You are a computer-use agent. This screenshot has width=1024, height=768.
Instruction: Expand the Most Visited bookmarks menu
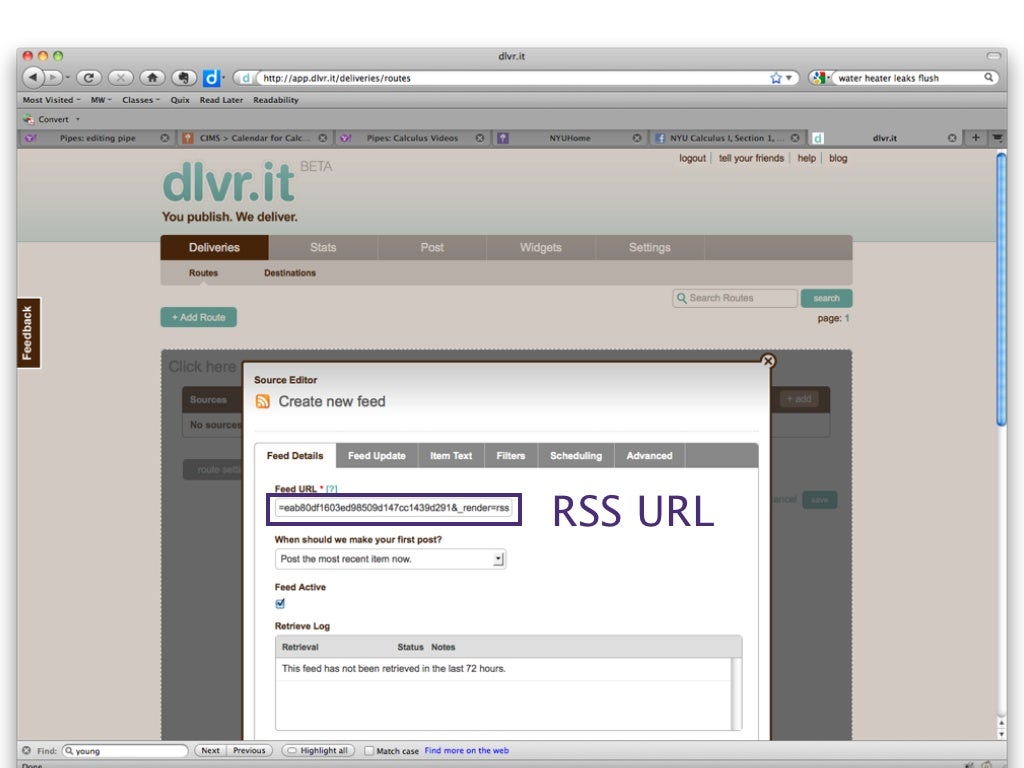coord(52,100)
